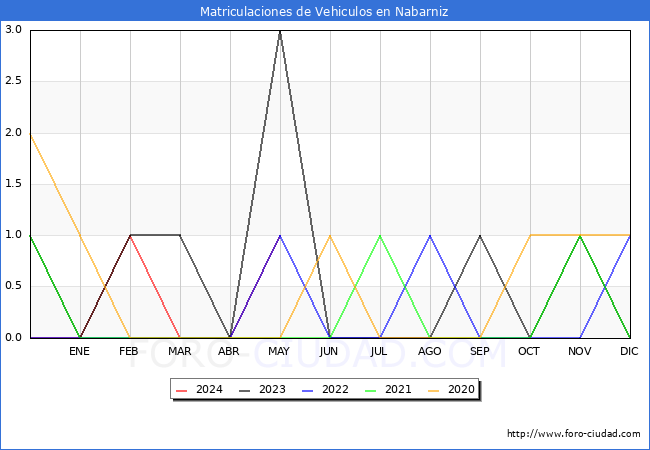Click the AGO month axis label
The width and height of the screenshot is (650, 450).
(429, 351)
